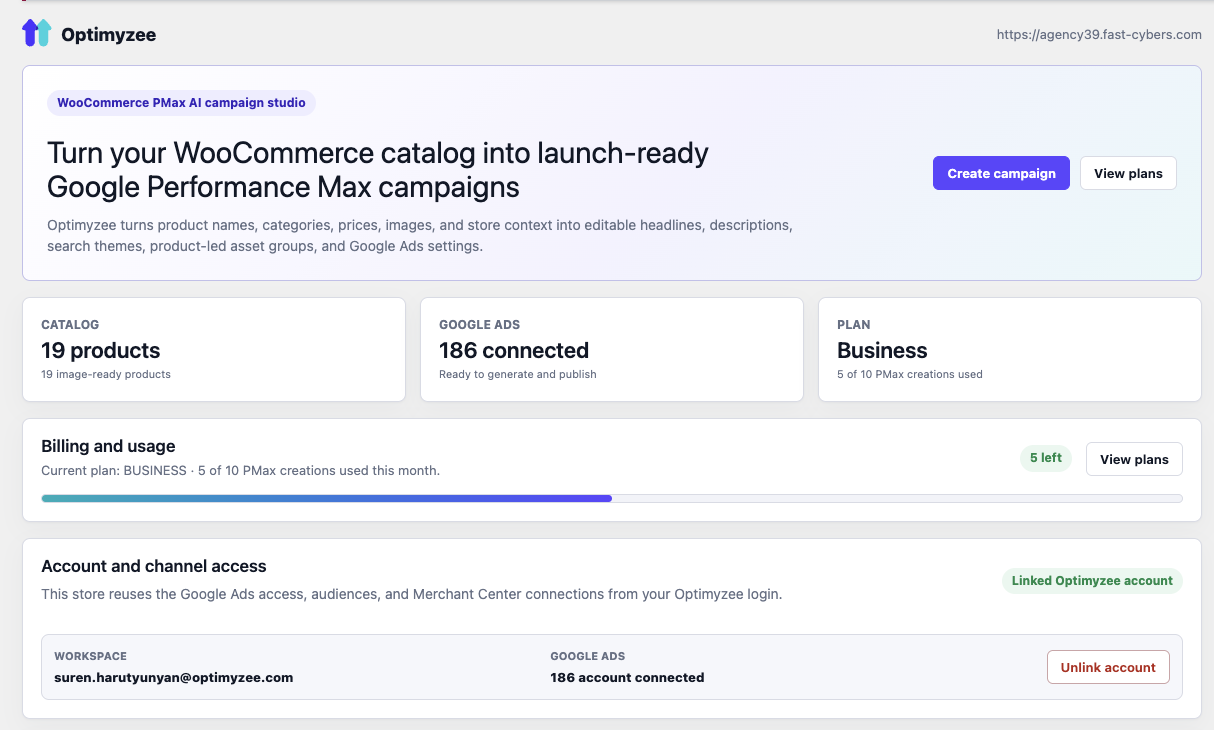The image size is (1214, 730).
Task: Click the Create campaign button
Action: click(x=1001, y=173)
